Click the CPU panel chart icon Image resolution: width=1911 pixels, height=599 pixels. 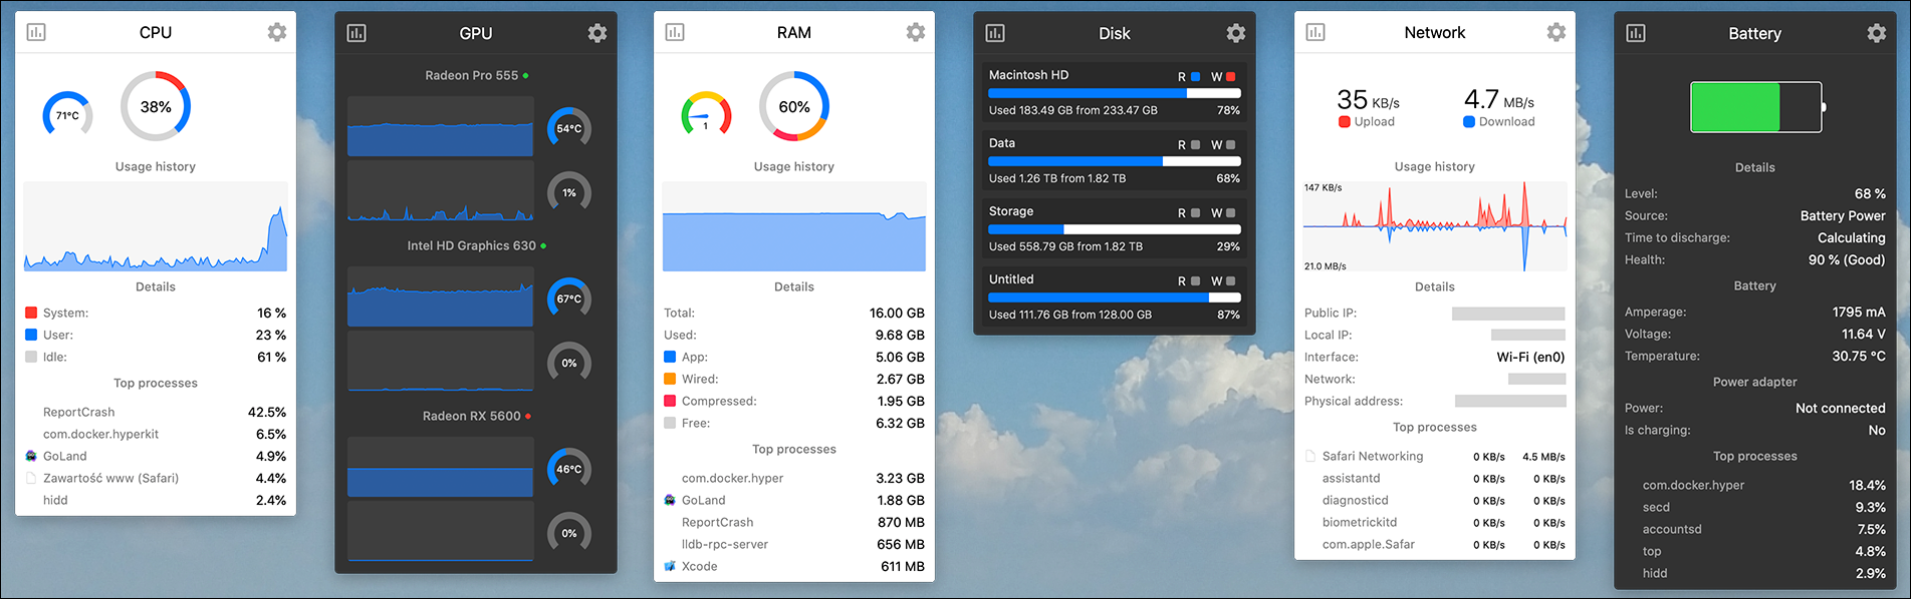tap(36, 32)
